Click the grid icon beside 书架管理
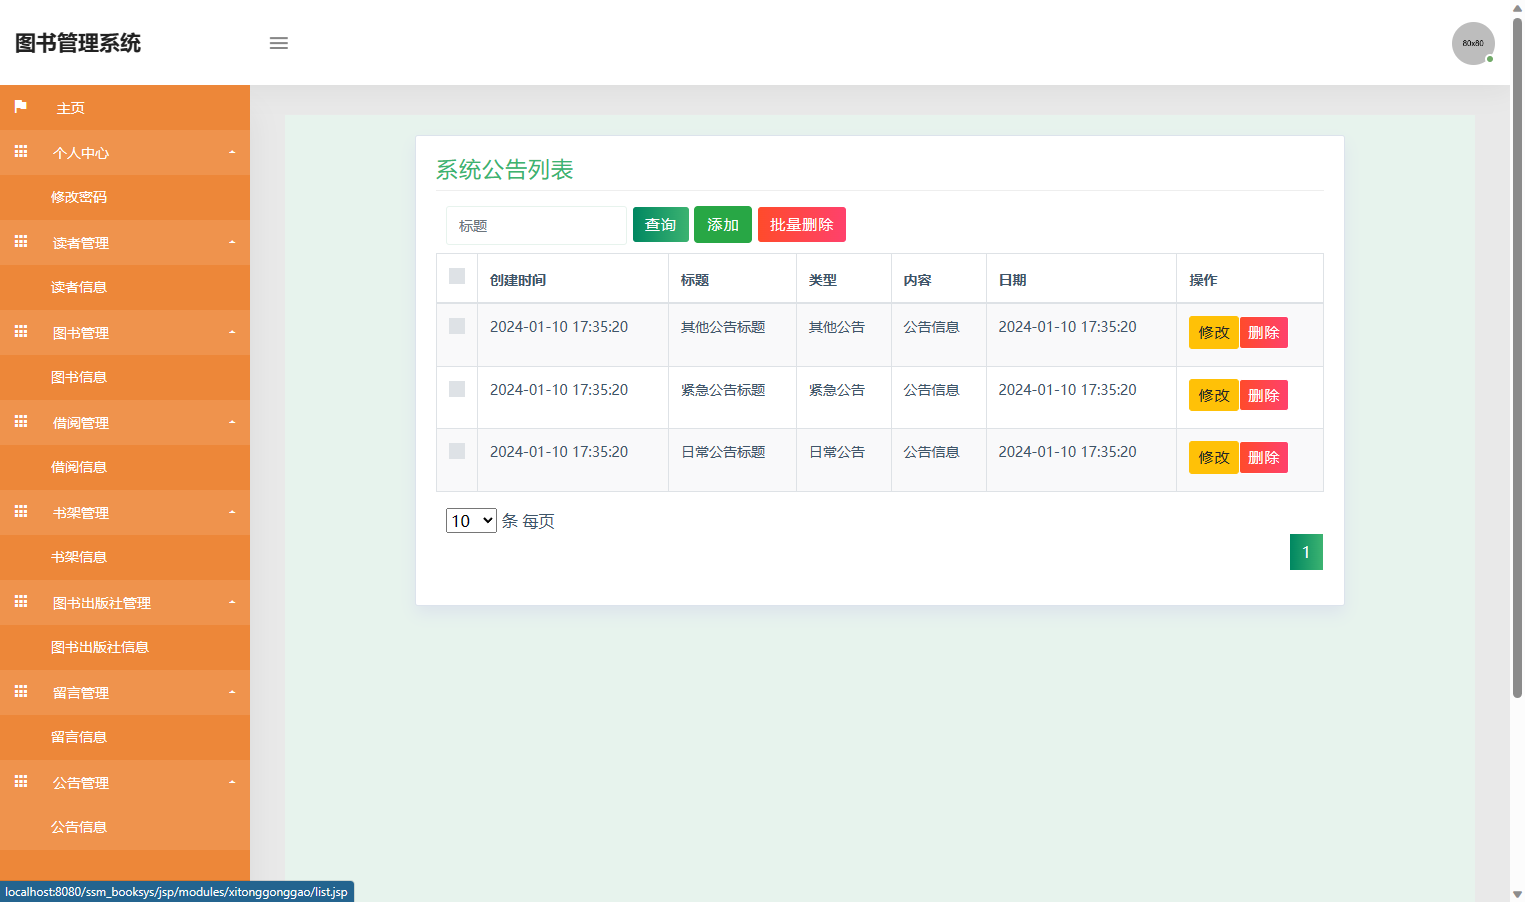This screenshot has width=1525, height=902. [20, 512]
